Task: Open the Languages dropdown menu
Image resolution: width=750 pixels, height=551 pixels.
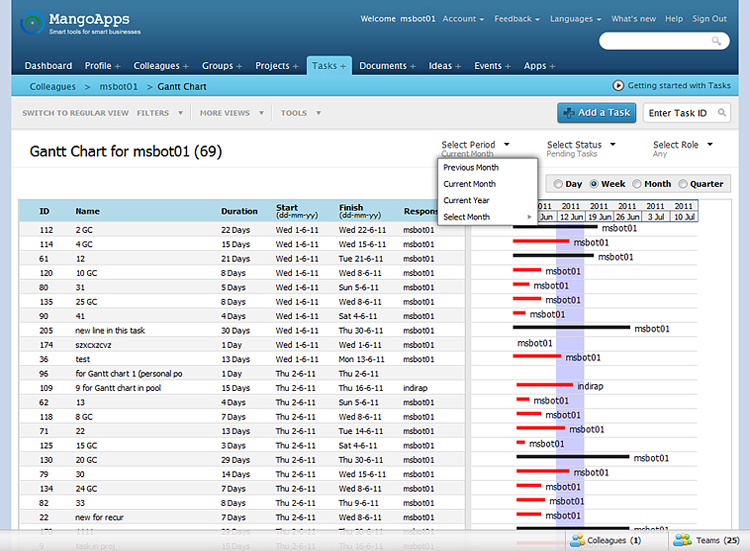Action: [575, 19]
